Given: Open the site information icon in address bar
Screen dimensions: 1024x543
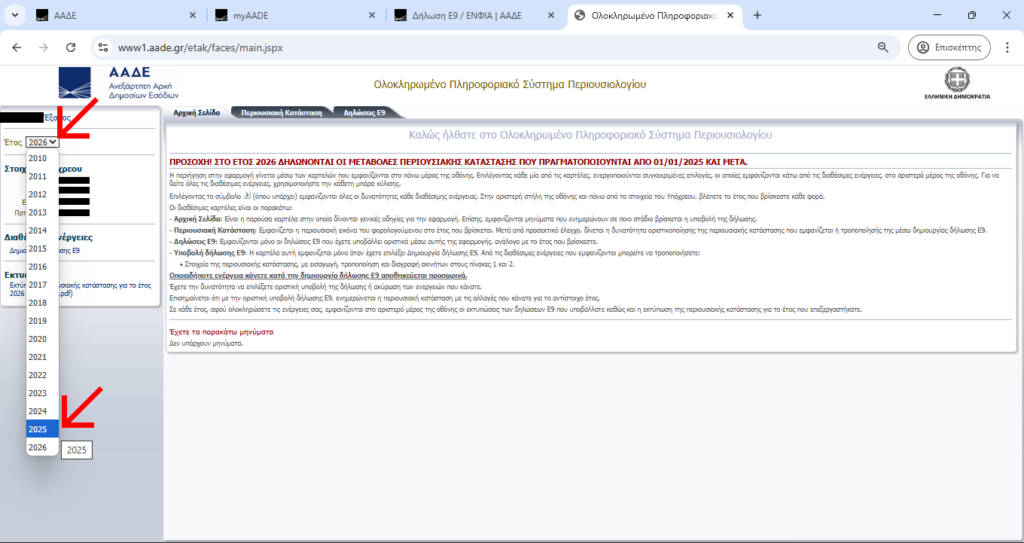Looking at the screenshot, I should point(101,47).
